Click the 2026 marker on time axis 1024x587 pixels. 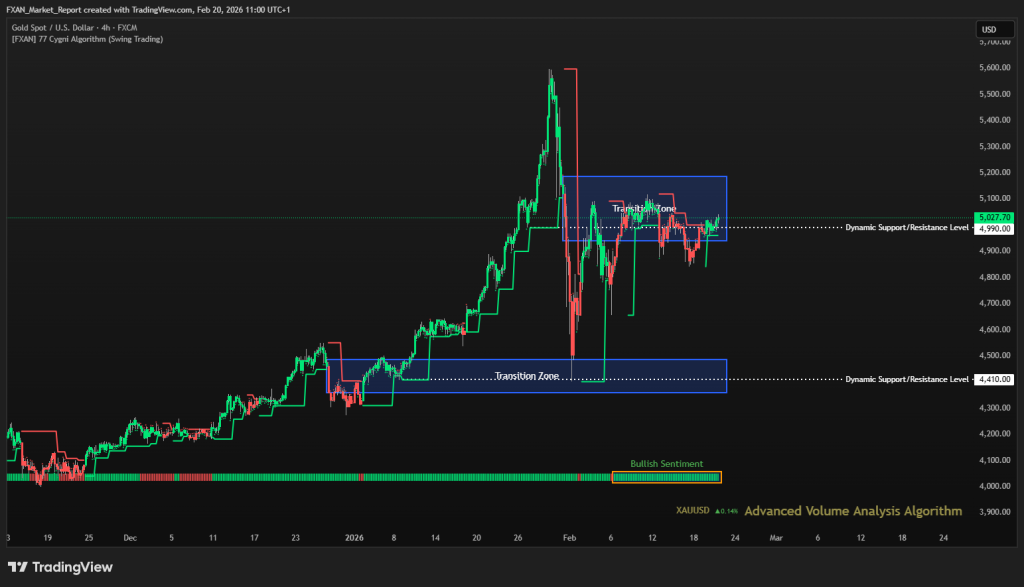point(354,537)
